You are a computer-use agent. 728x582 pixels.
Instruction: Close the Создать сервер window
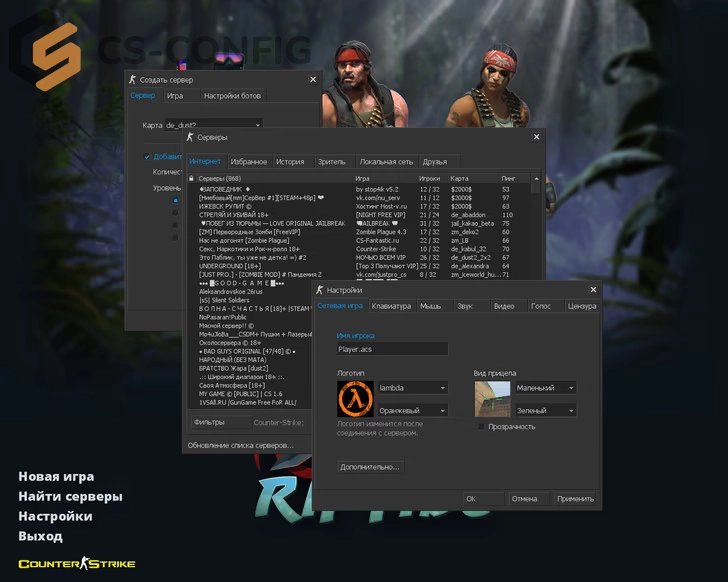(313, 79)
